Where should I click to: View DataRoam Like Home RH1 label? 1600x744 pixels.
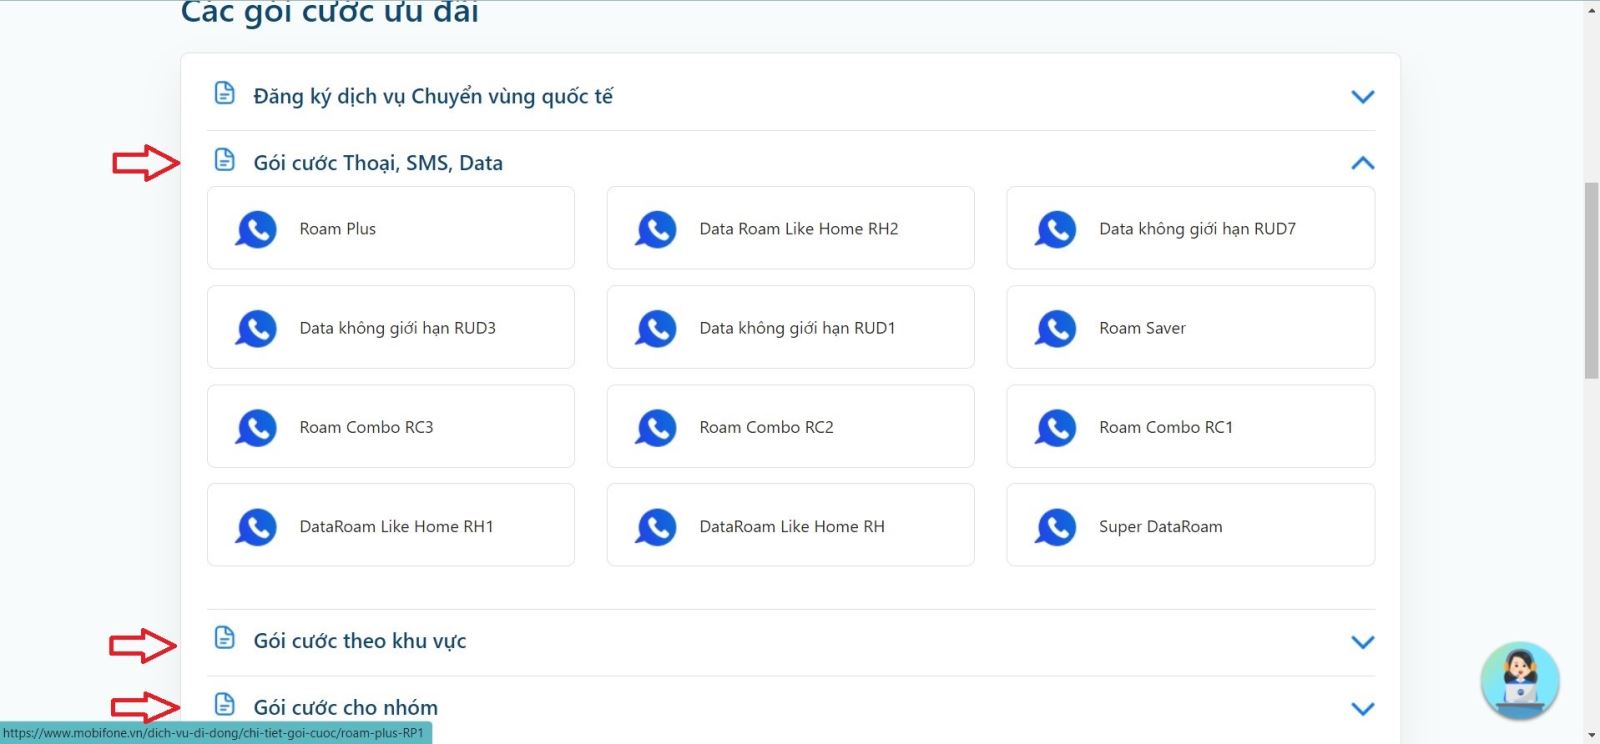(x=396, y=526)
